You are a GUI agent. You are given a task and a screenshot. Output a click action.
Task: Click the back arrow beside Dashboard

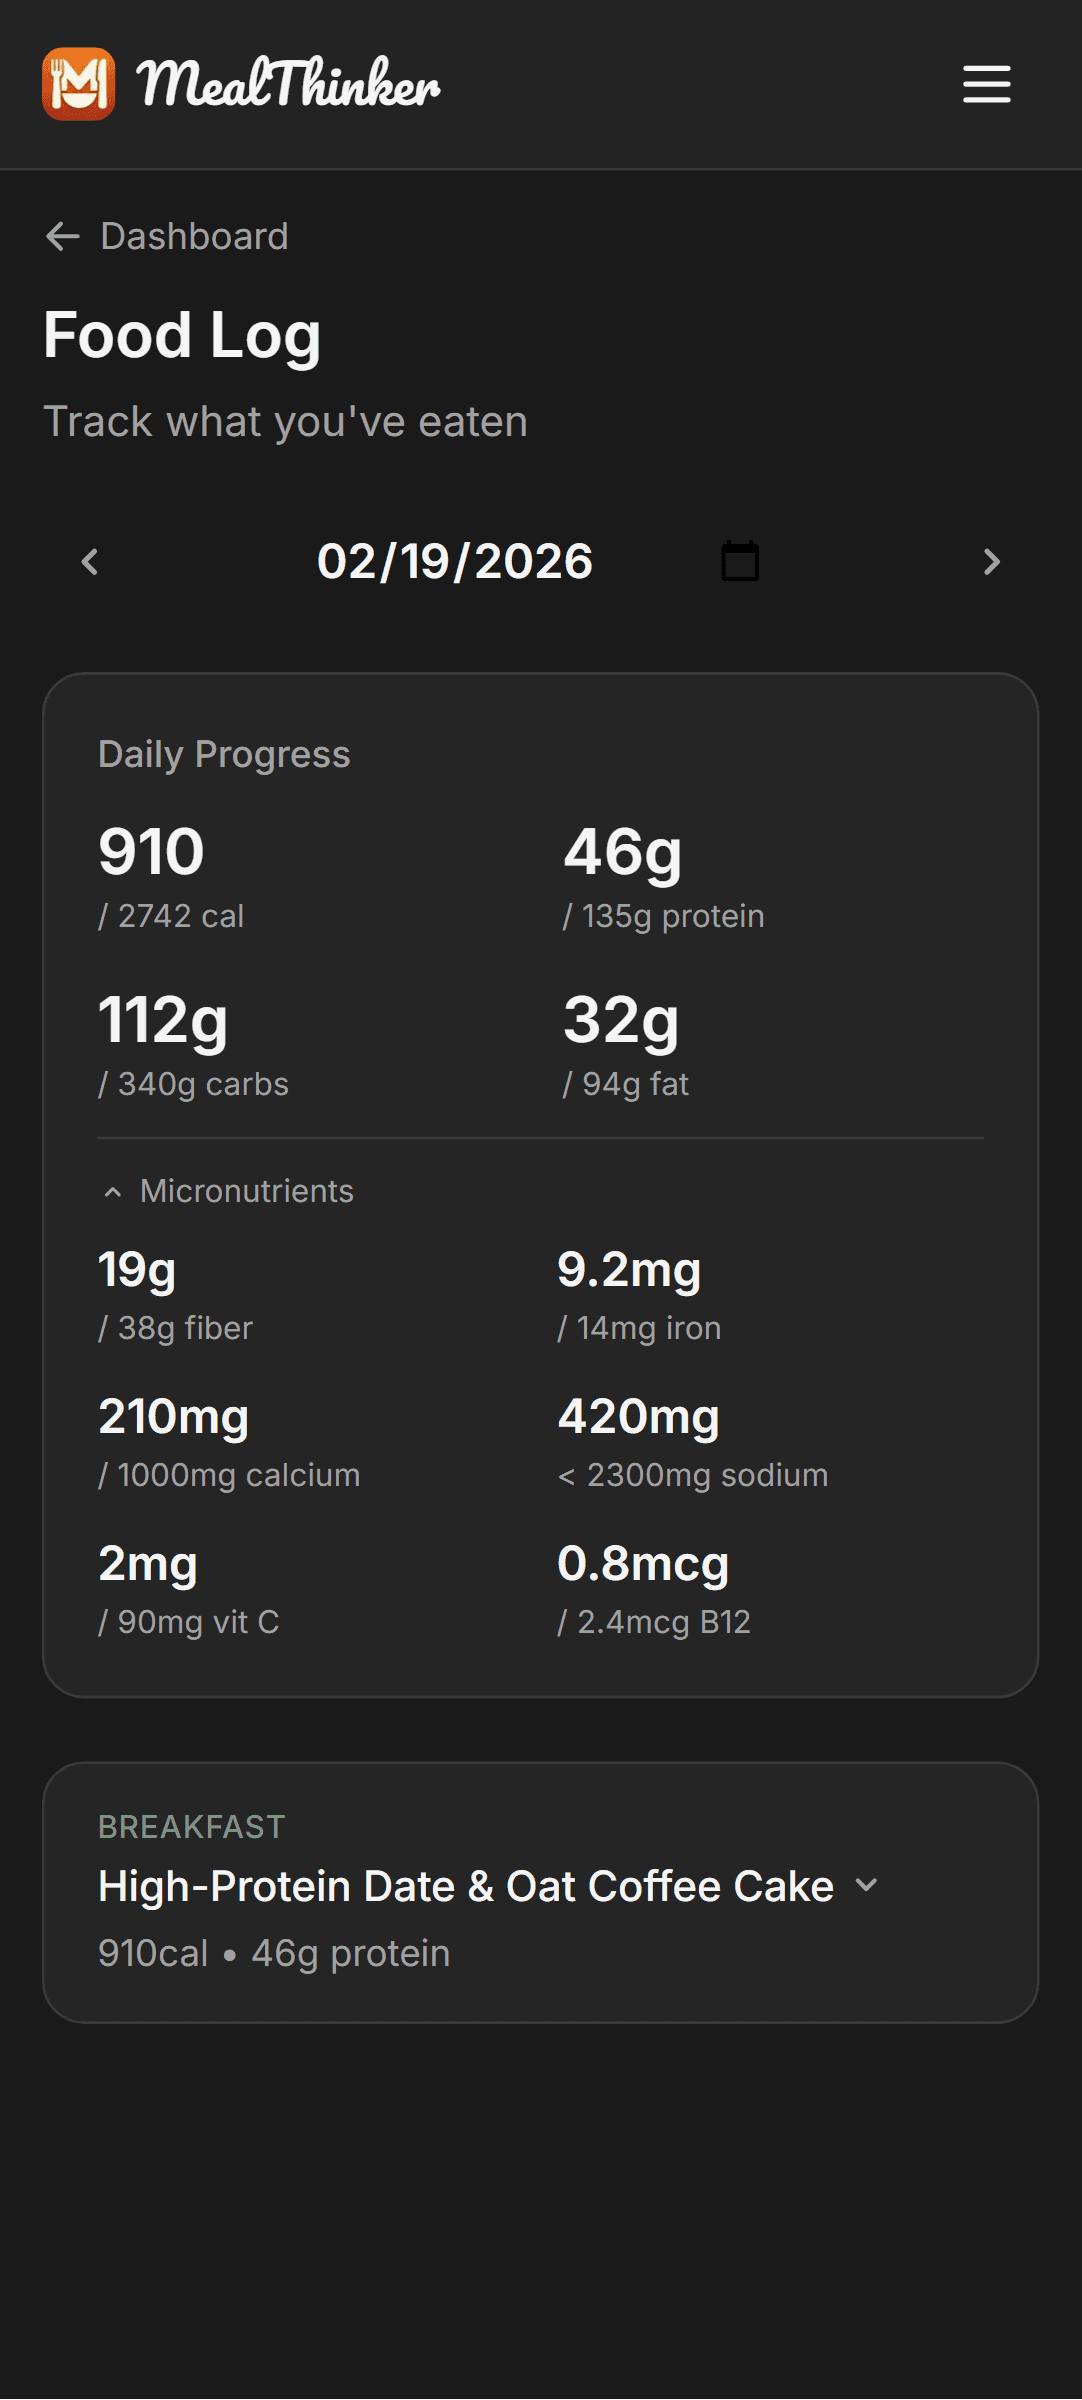tap(62, 236)
